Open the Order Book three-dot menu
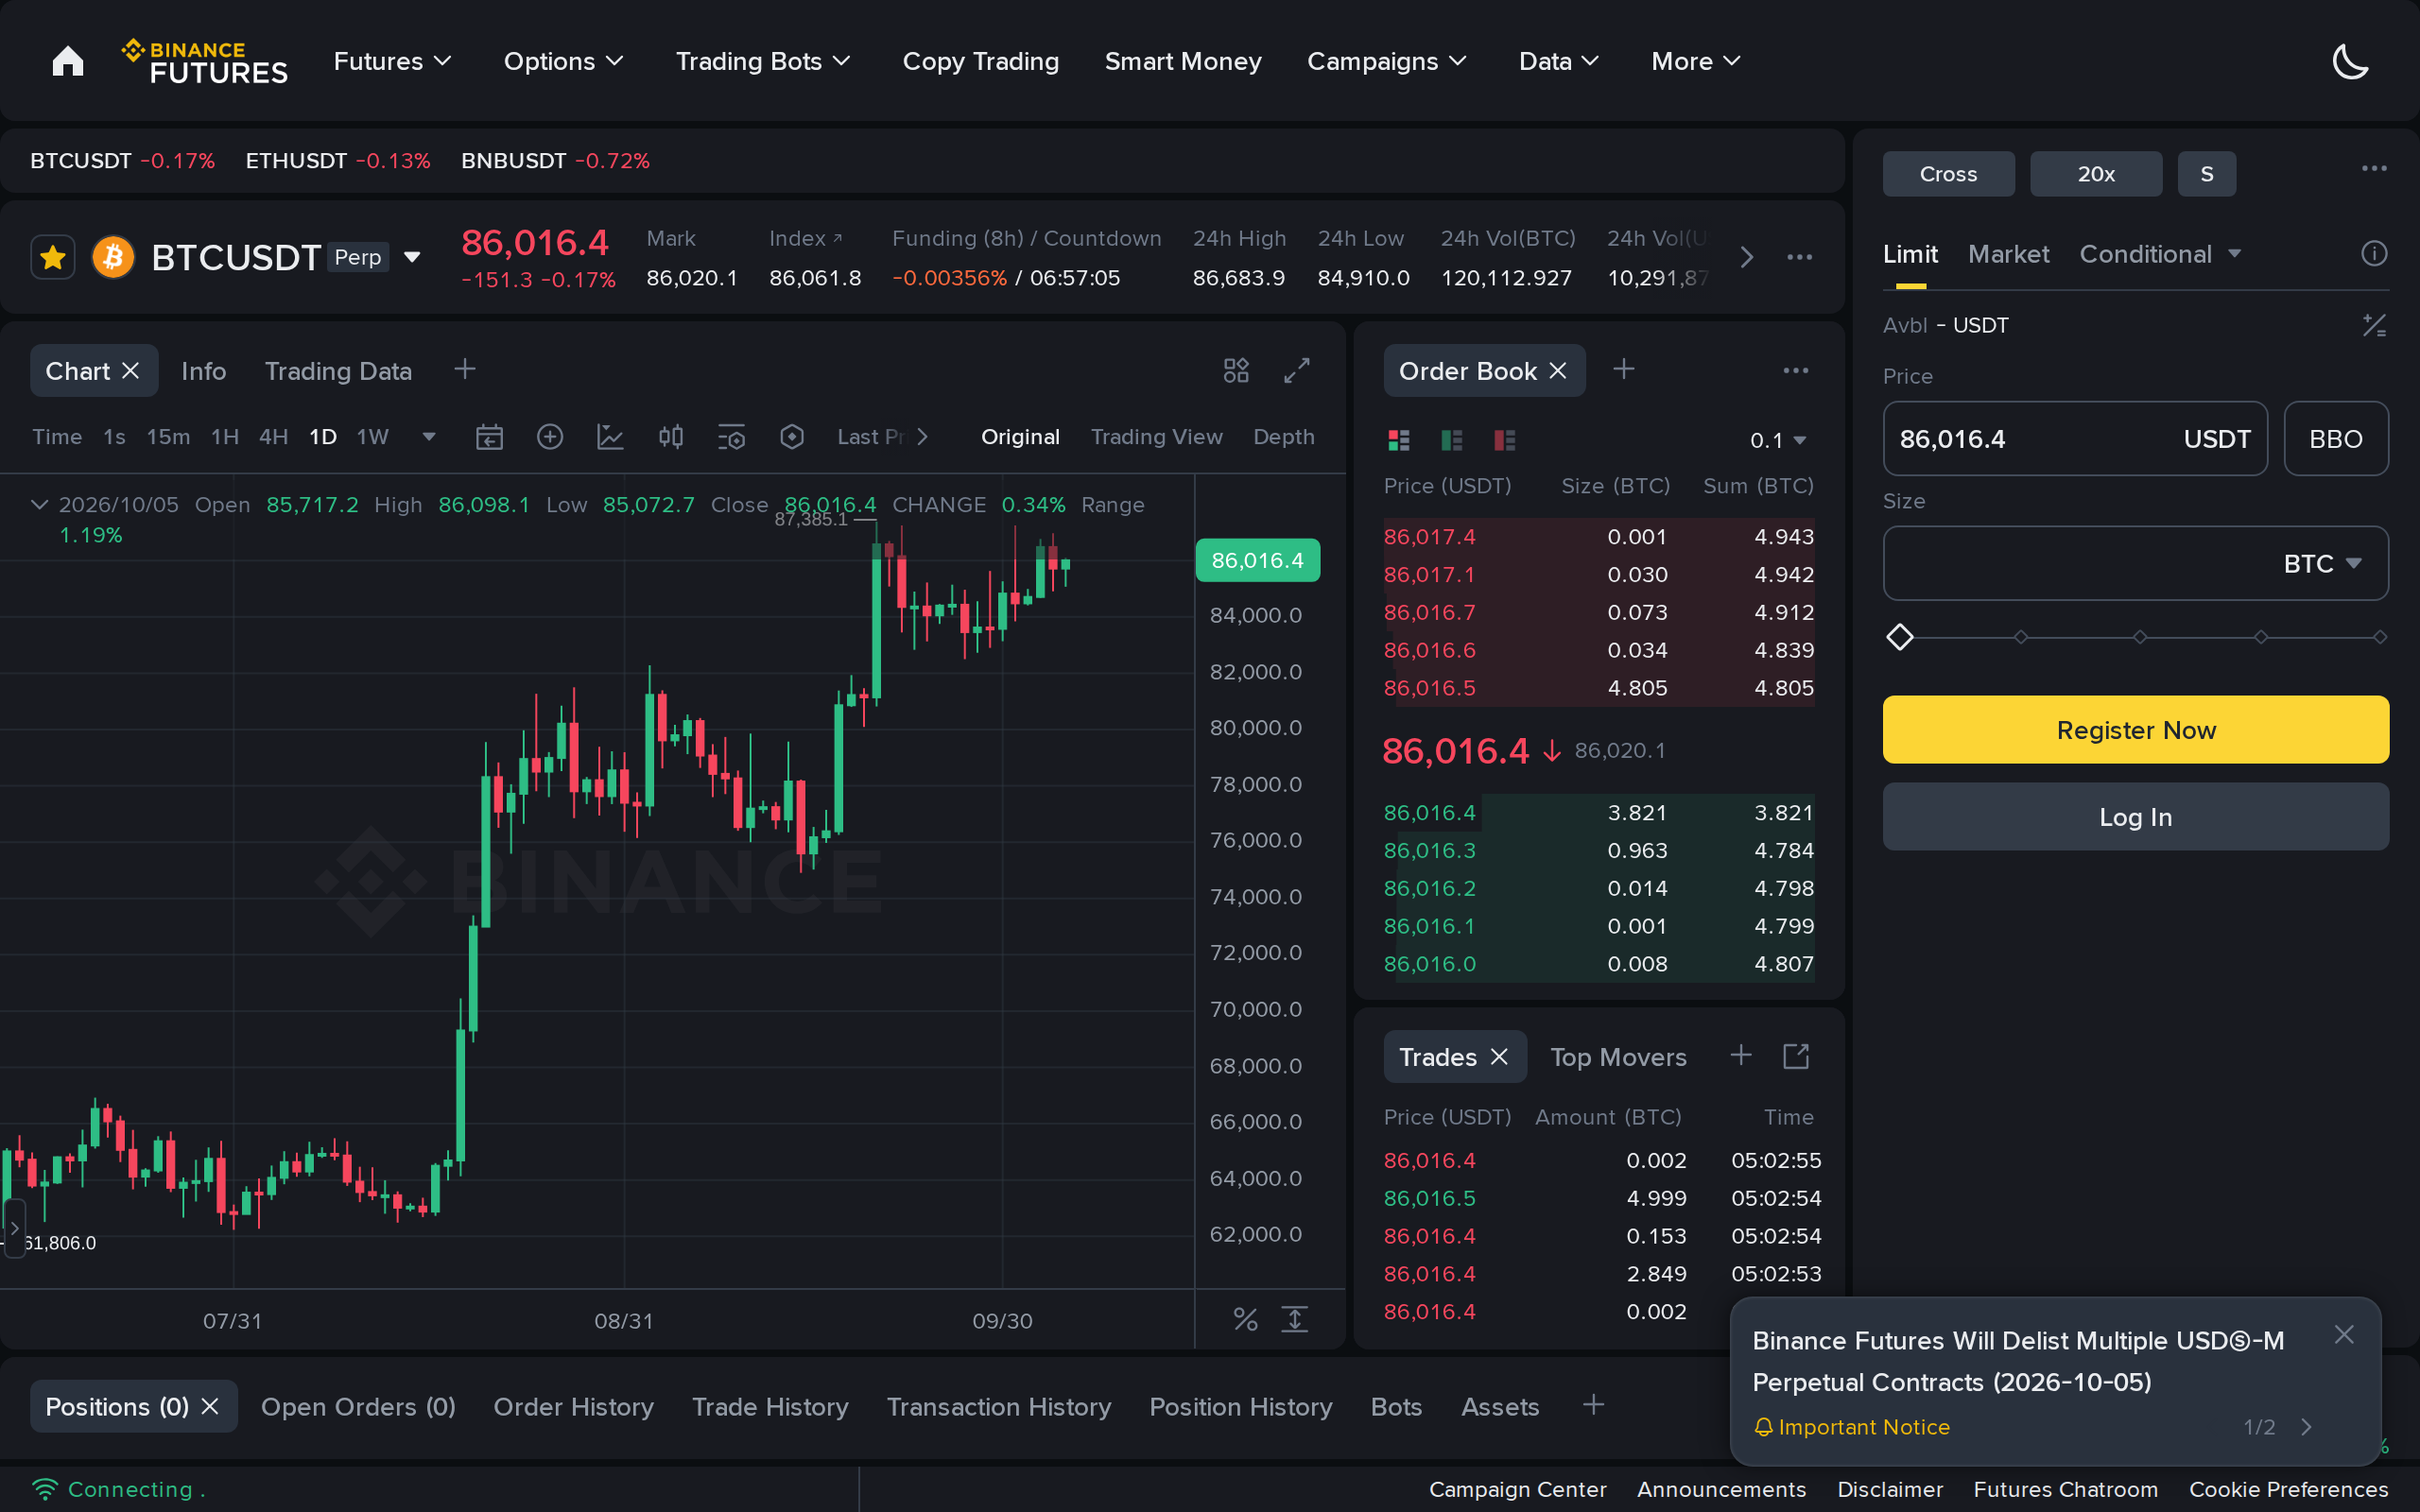This screenshot has width=2420, height=1512. click(1796, 370)
